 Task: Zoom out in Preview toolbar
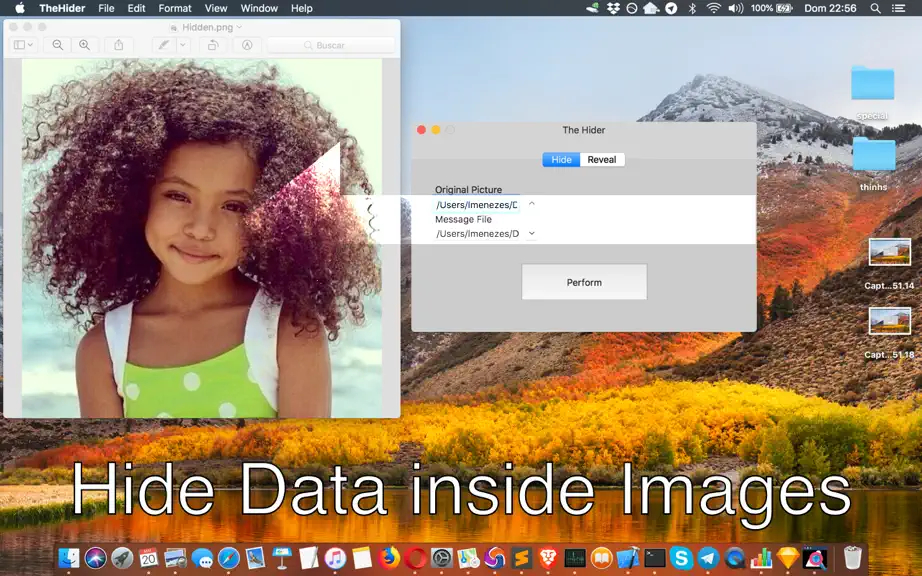tap(58, 45)
